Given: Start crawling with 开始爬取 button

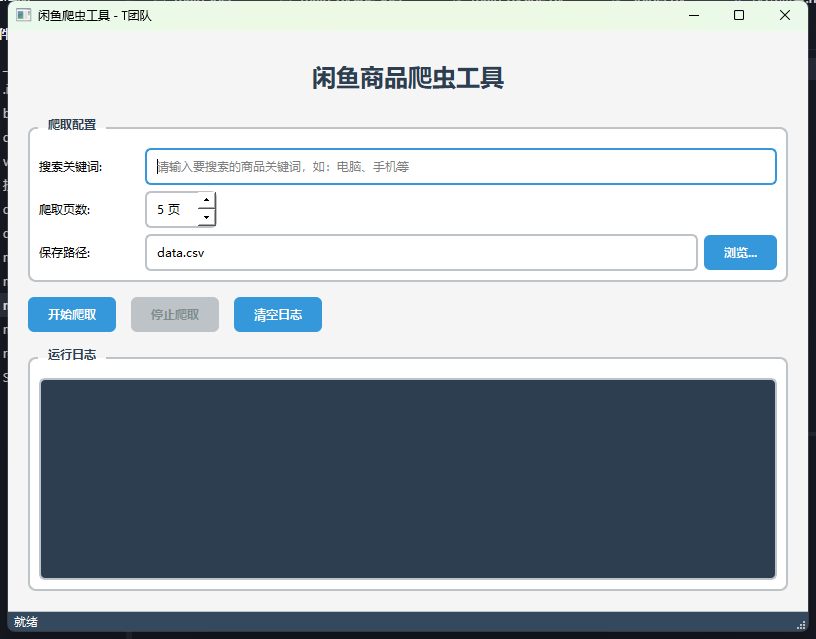Looking at the screenshot, I should click(x=72, y=314).
